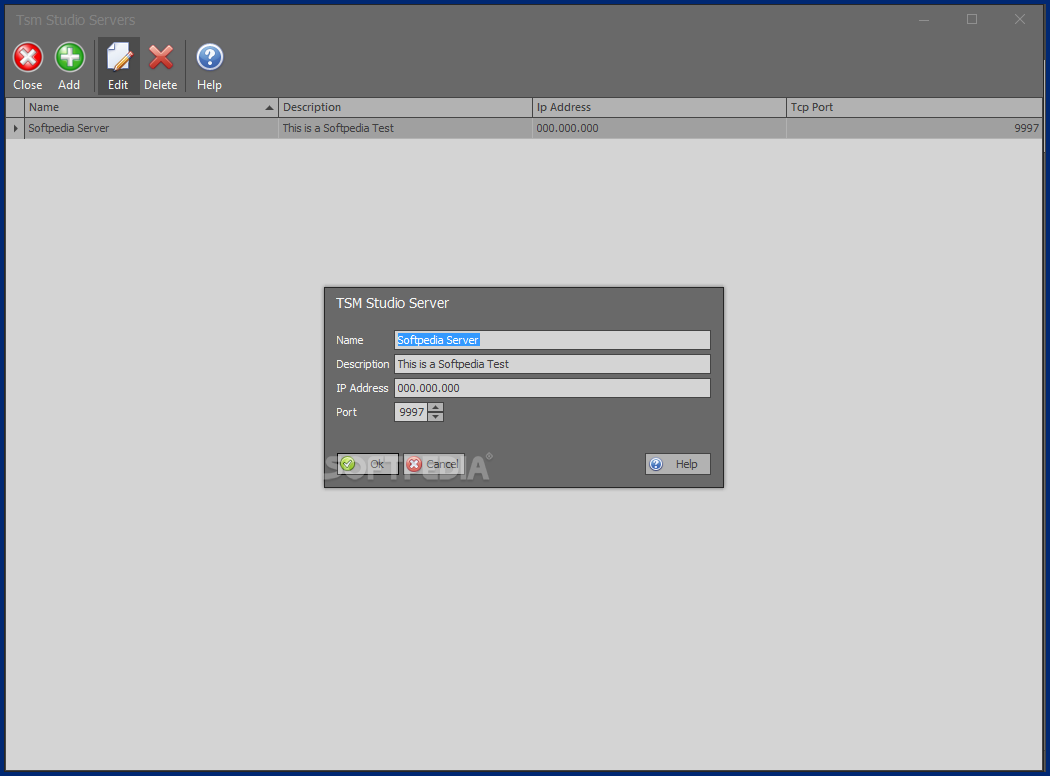The height and width of the screenshot is (776, 1050).
Task: Confirm the dialog with the Ok button
Action: [x=368, y=464]
